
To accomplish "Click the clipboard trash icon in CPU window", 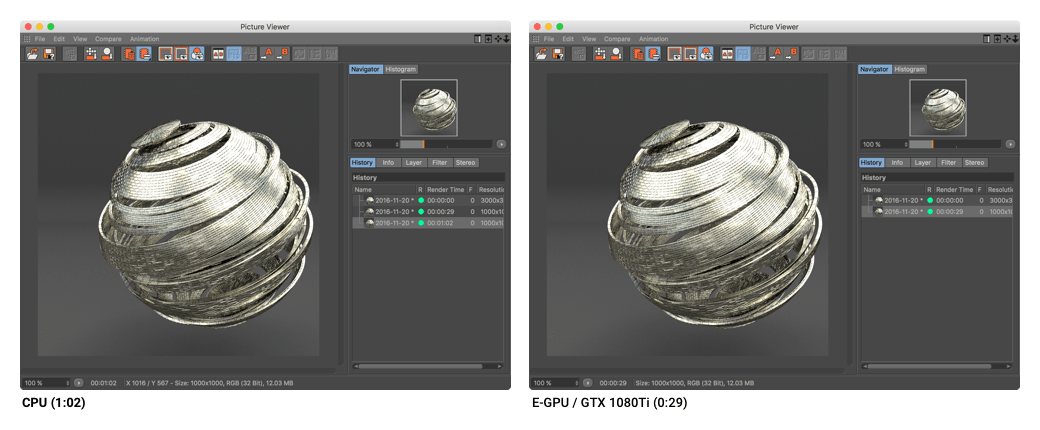I will point(129,54).
